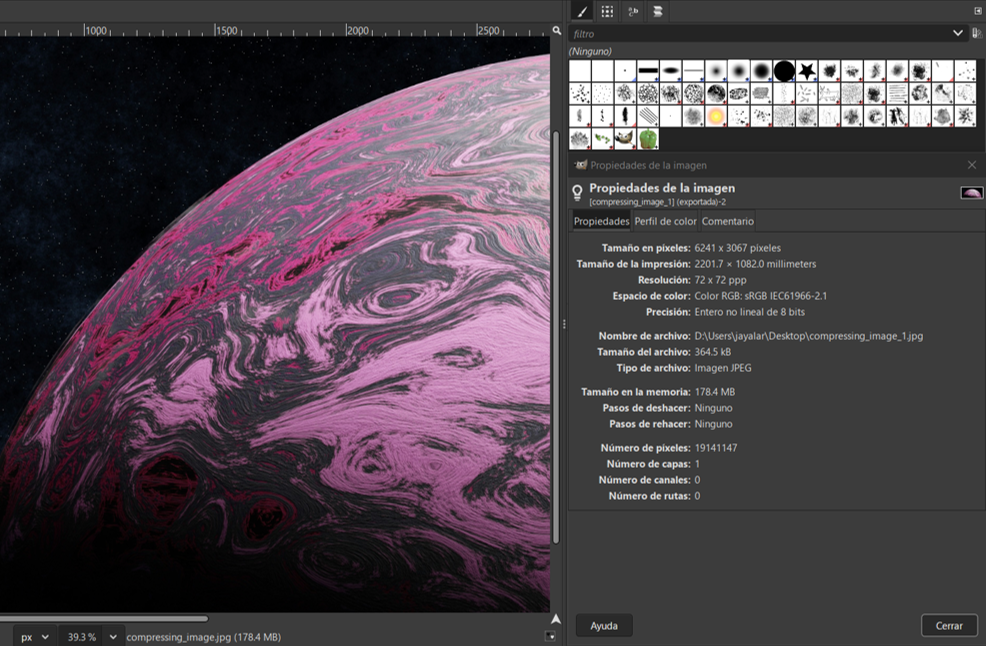The image size is (986, 646).
Task: Click the "Pasos de deshacer:" label
Action: (646, 408)
